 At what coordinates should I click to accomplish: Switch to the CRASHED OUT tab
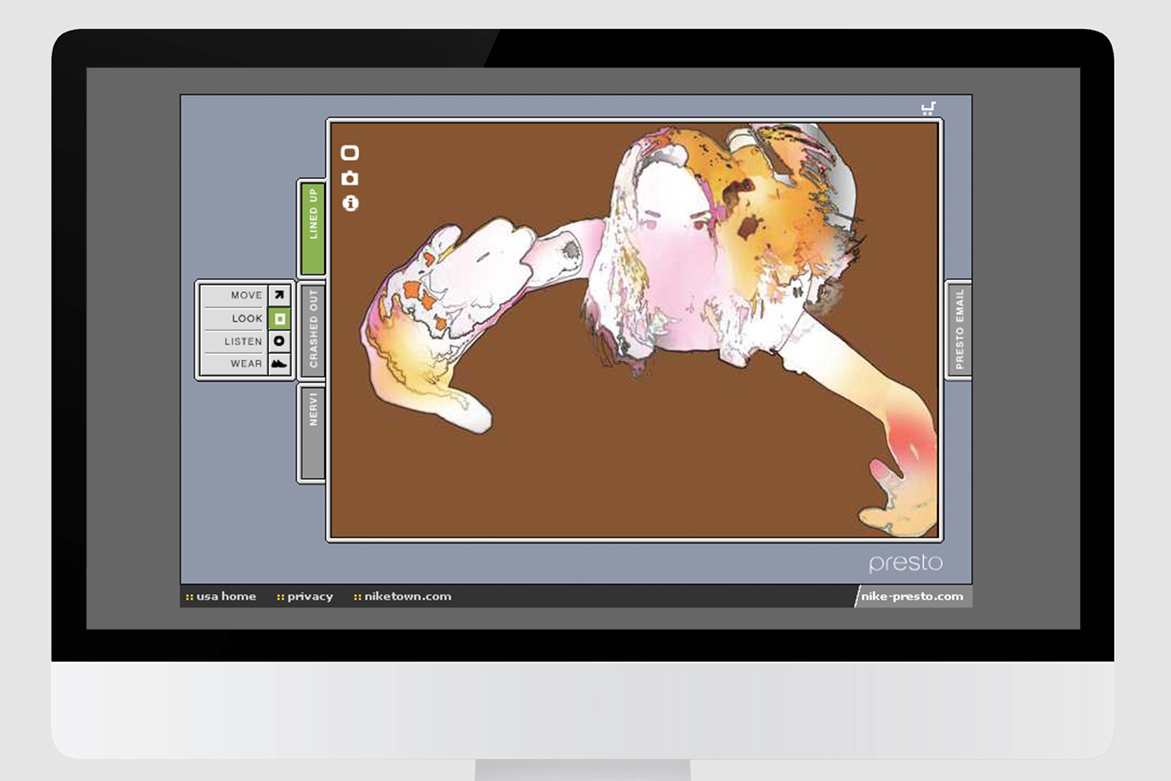click(313, 329)
